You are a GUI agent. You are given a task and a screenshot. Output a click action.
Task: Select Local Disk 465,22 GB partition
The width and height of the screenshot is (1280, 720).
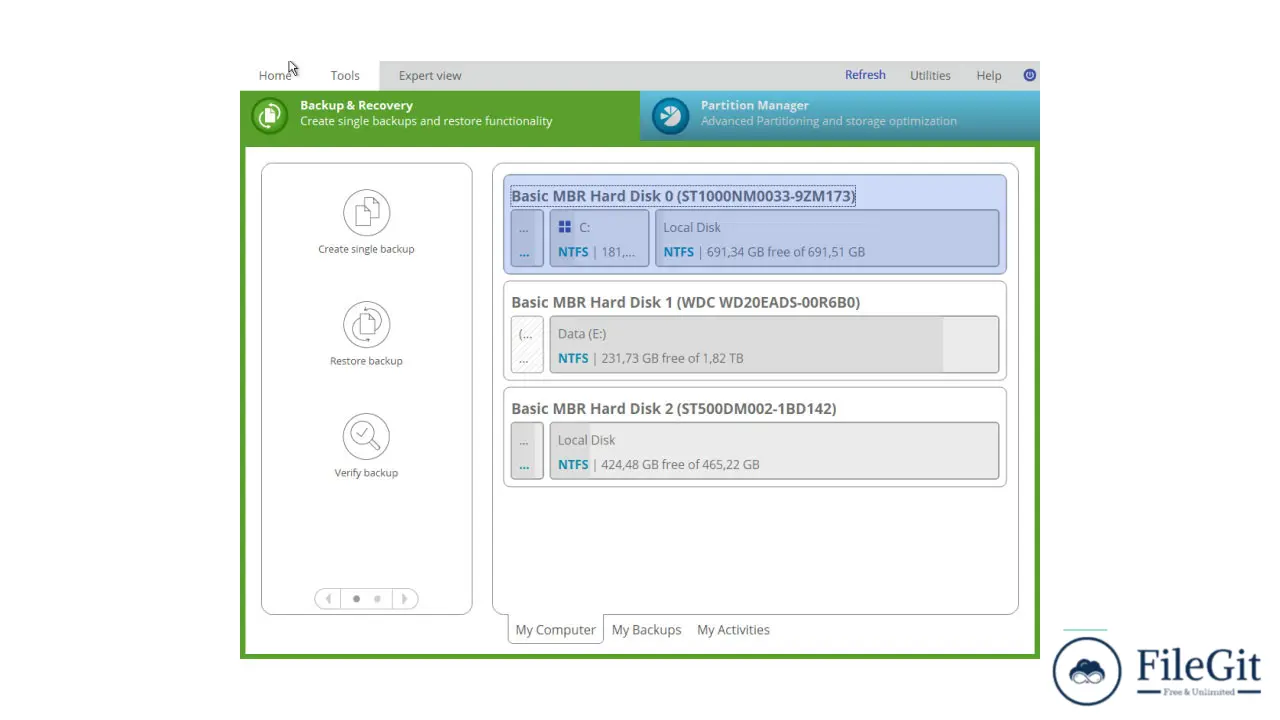[x=774, y=451]
